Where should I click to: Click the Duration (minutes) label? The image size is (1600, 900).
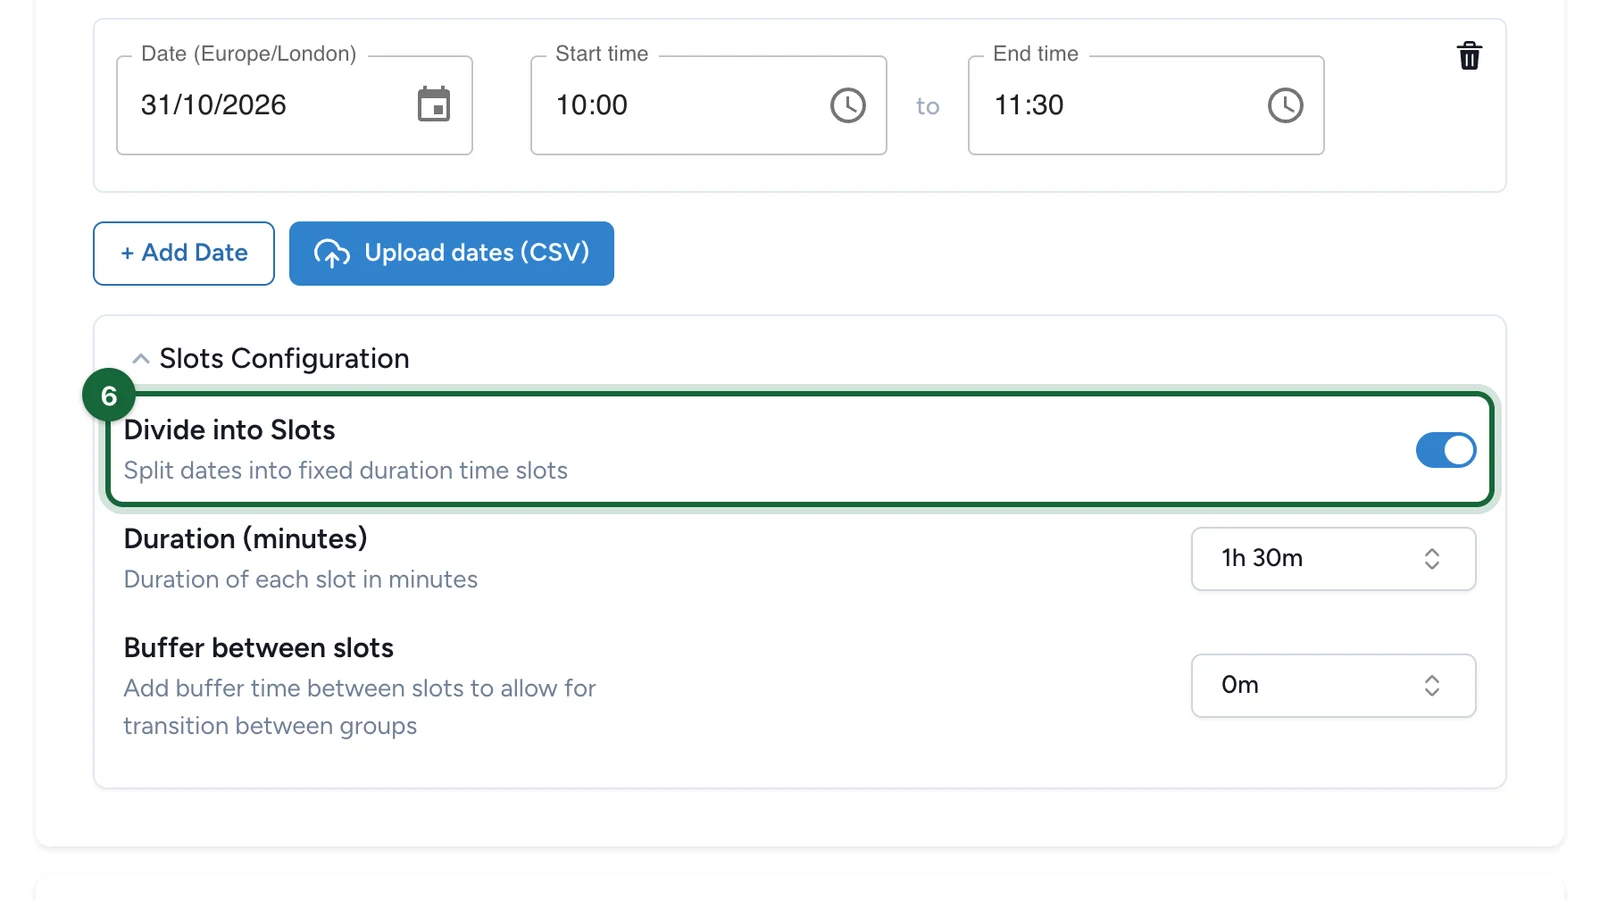click(245, 539)
